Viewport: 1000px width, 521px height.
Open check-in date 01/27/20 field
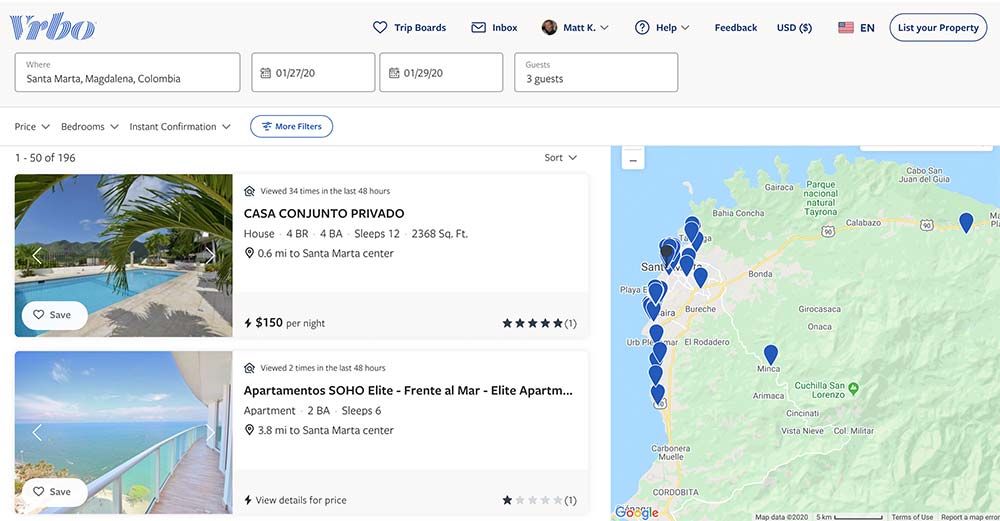313,72
